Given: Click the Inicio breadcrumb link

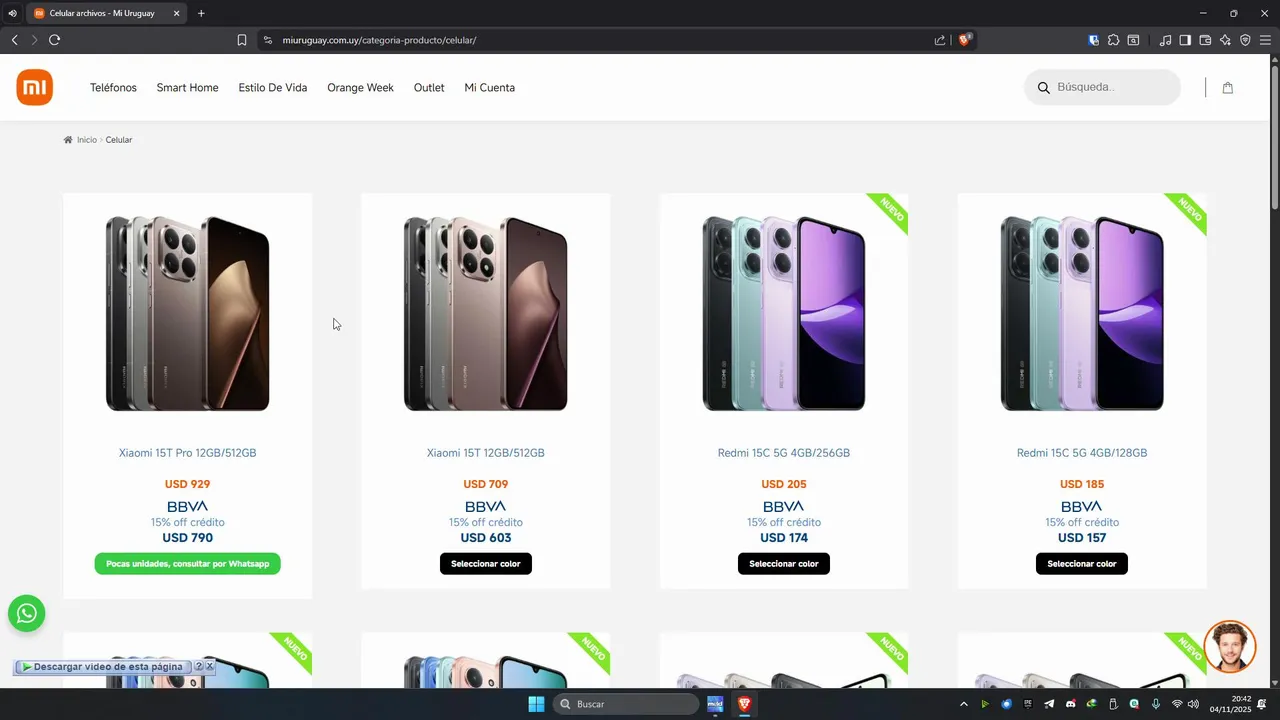Looking at the screenshot, I should 87,140.
